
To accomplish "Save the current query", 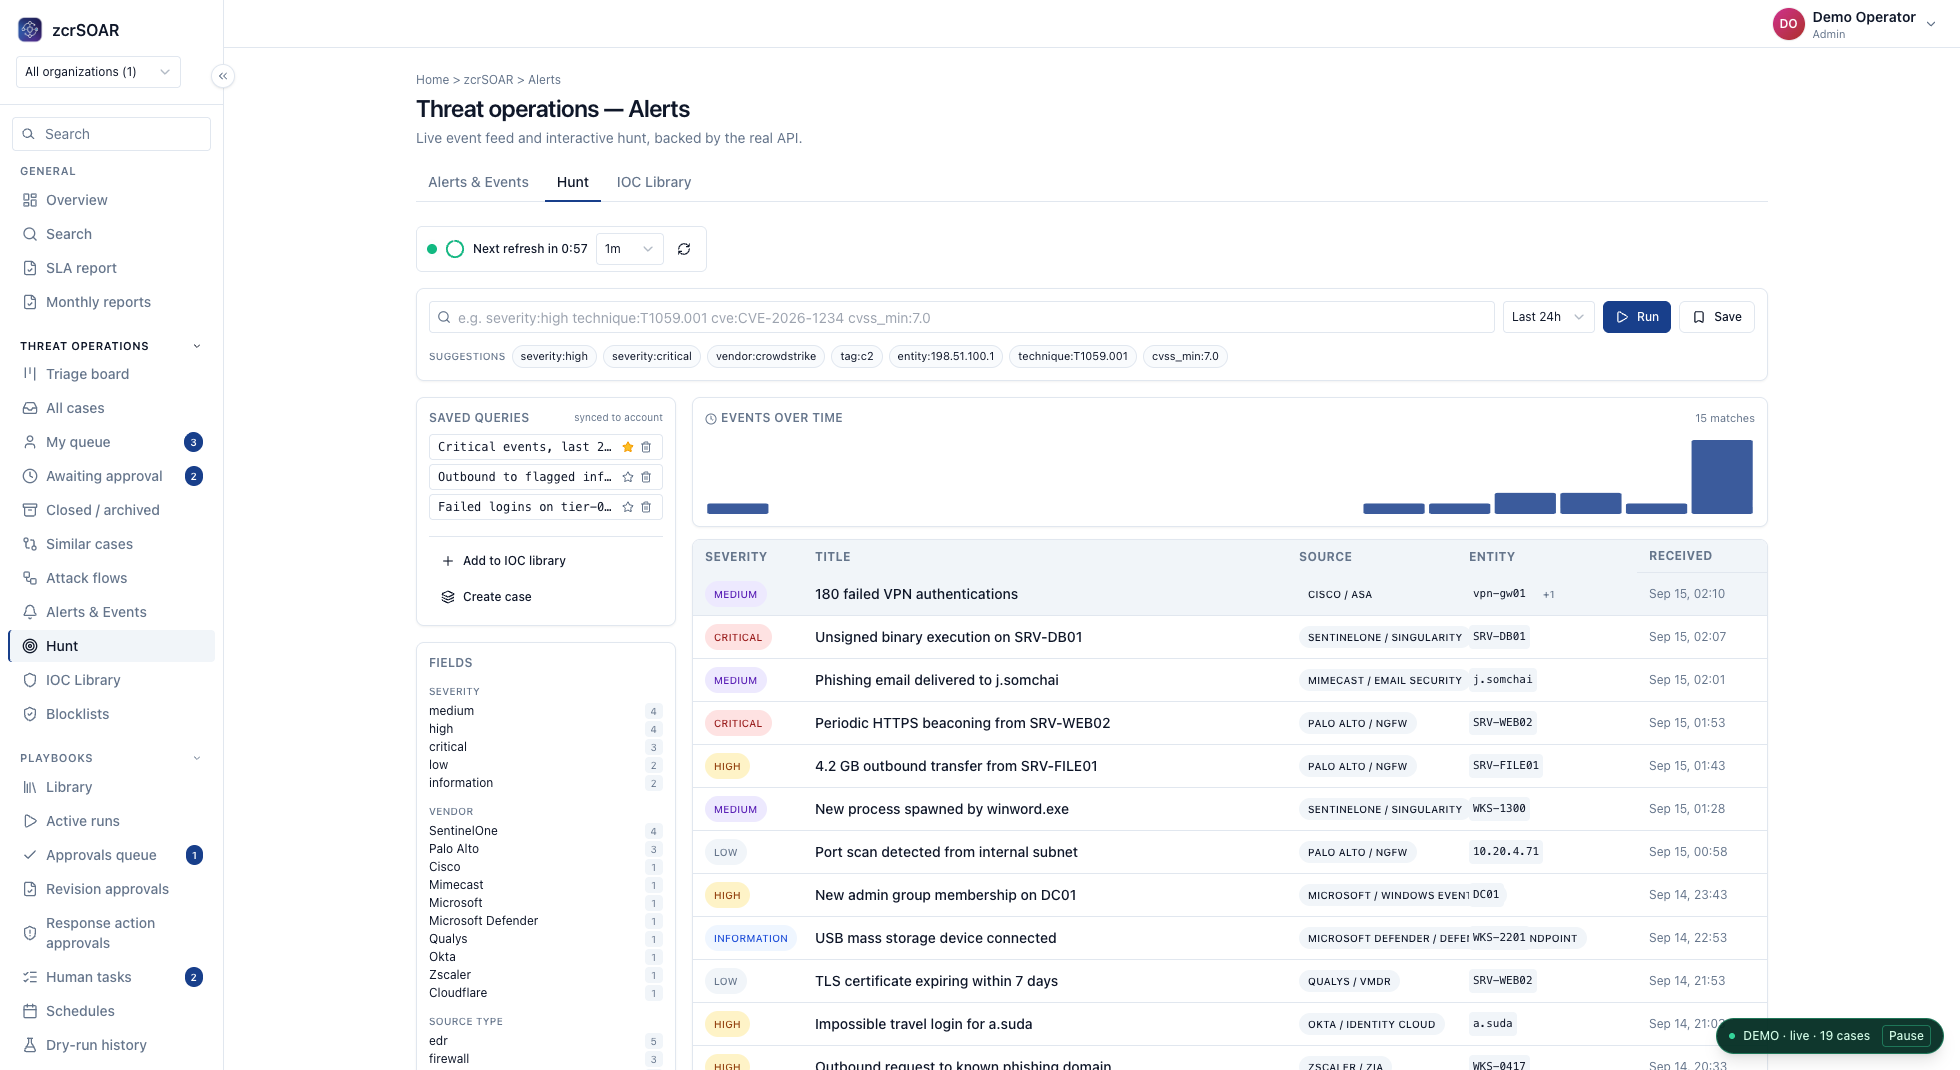I will tap(1717, 317).
